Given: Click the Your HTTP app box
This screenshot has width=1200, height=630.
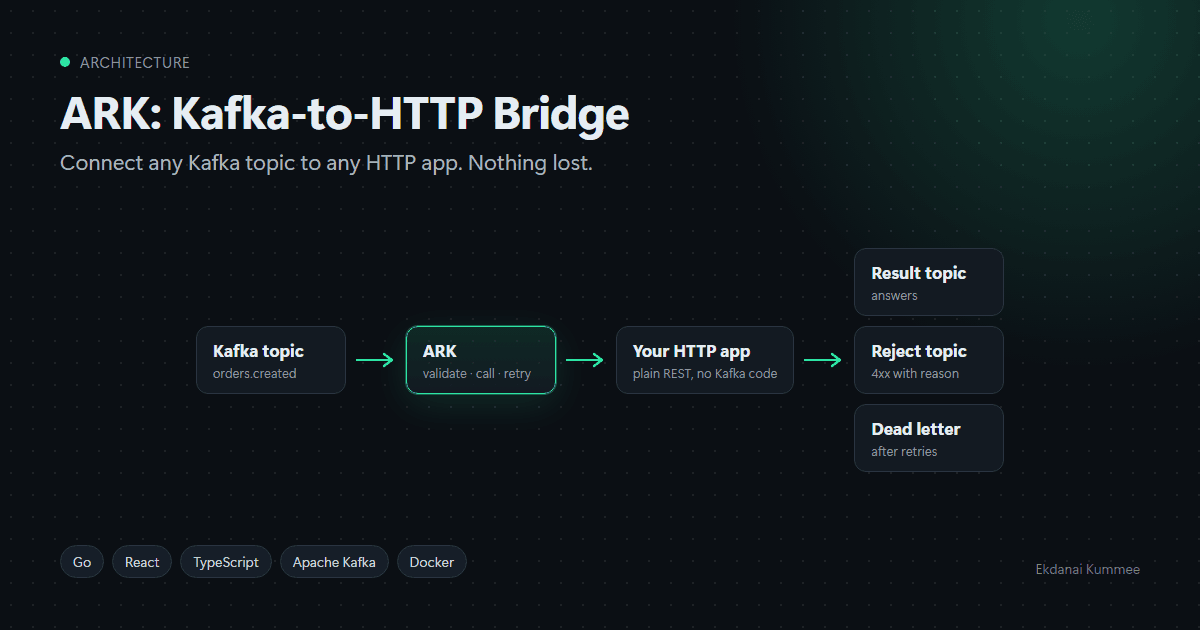Looking at the screenshot, I should [x=705, y=360].
